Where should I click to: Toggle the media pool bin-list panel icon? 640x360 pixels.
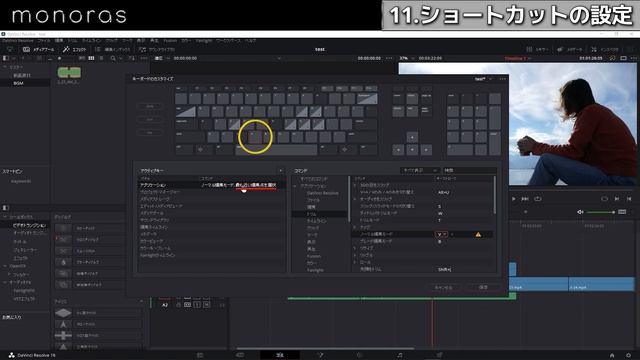click(x=6, y=58)
